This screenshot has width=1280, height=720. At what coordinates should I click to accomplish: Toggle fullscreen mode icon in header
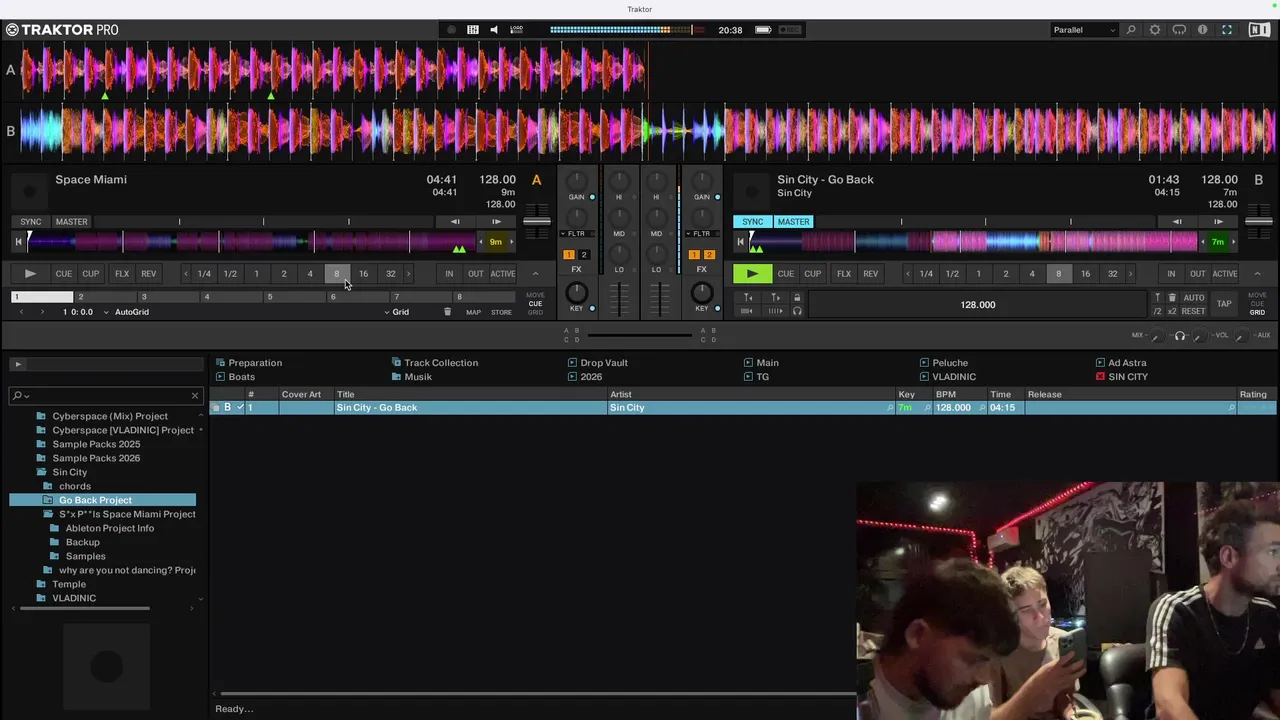pyautogui.click(x=1227, y=30)
